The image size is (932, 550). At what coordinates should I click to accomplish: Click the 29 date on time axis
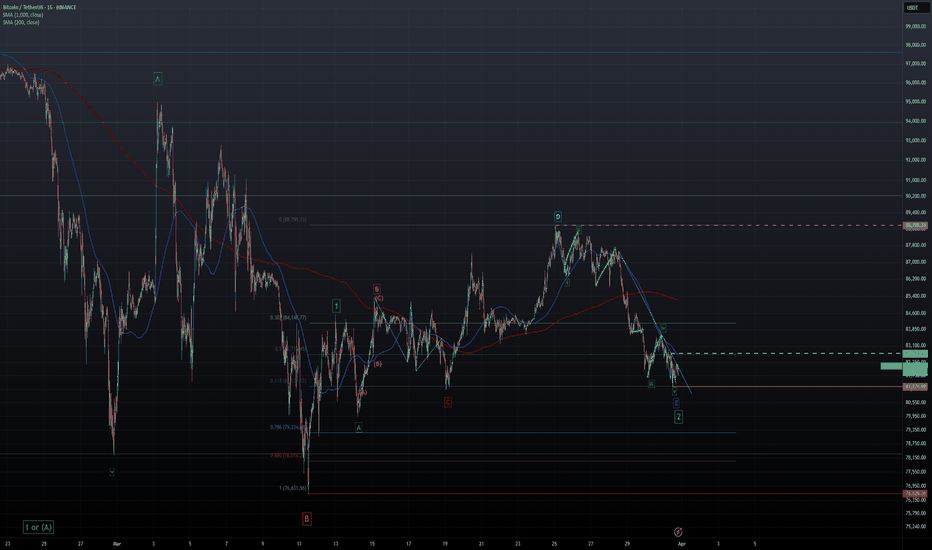click(627, 543)
